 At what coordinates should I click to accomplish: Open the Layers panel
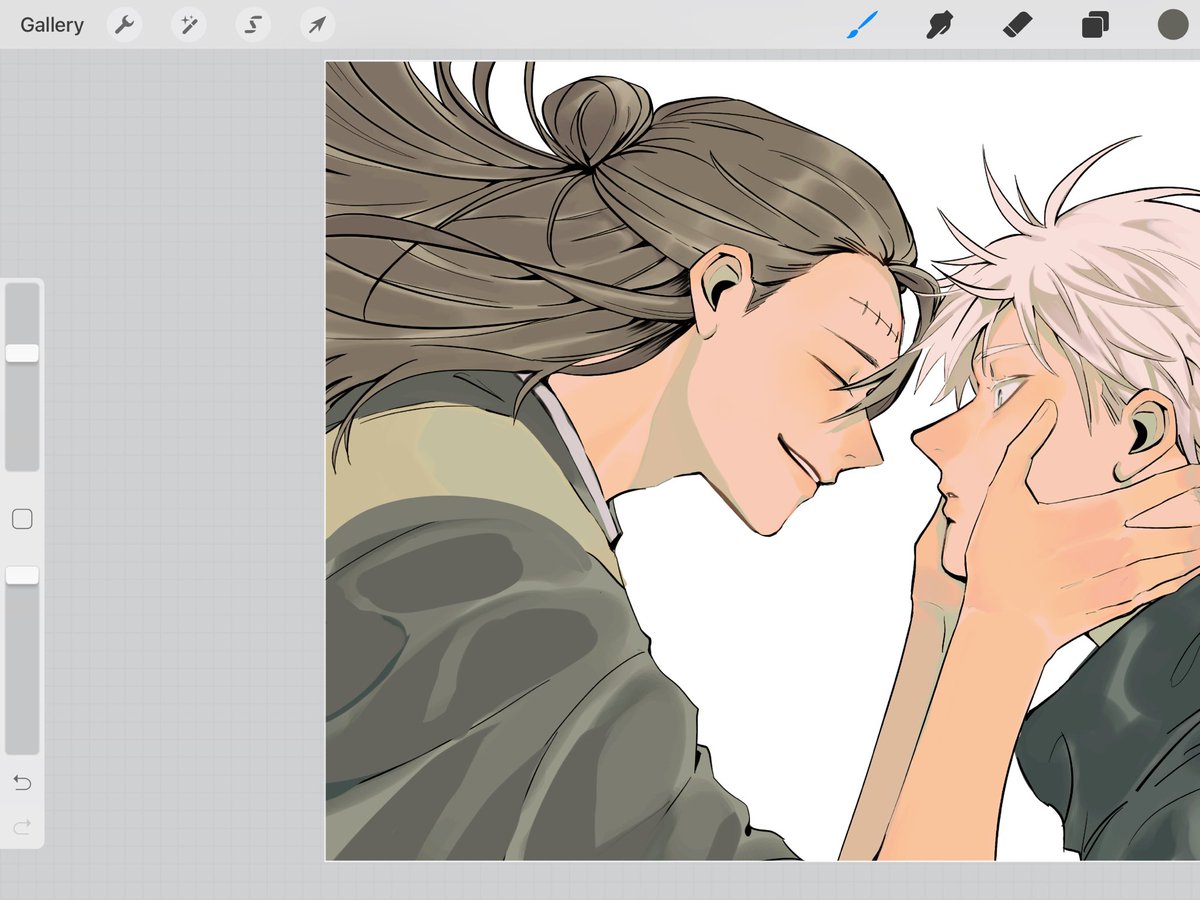1095,25
